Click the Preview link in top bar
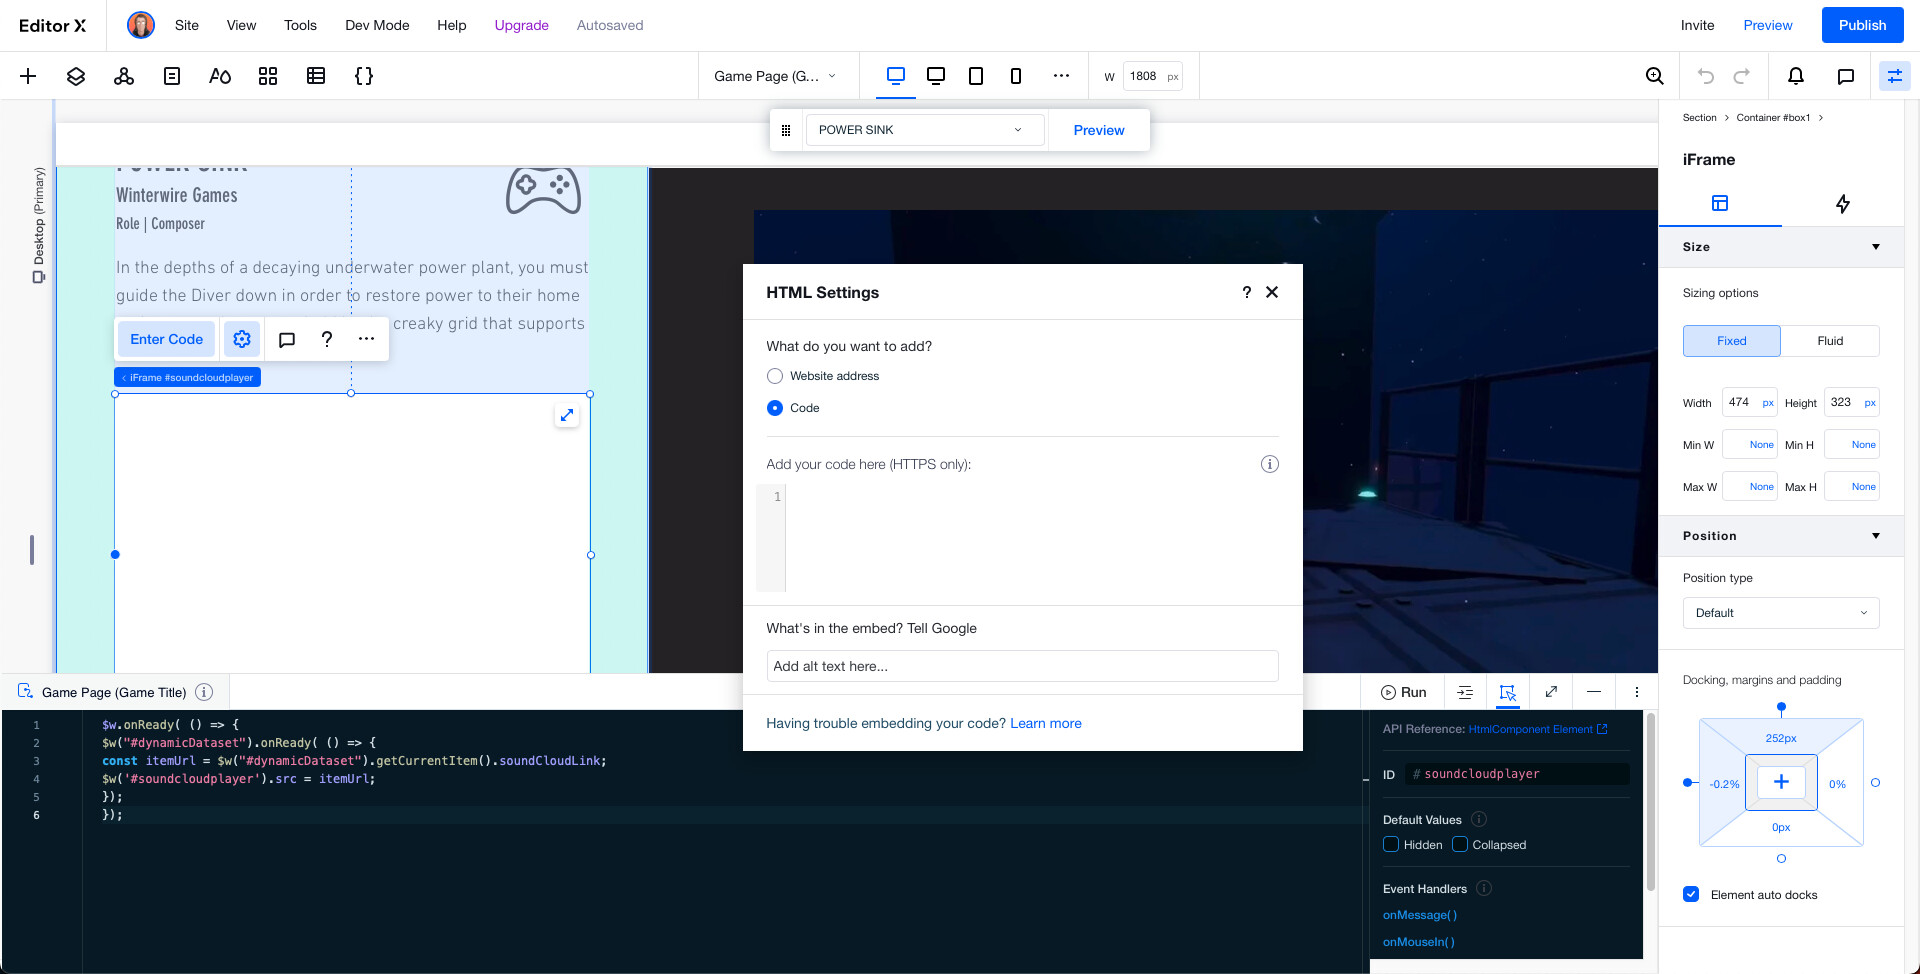The width and height of the screenshot is (1920, 974). pyautogui.click(x=1768, y=25)
